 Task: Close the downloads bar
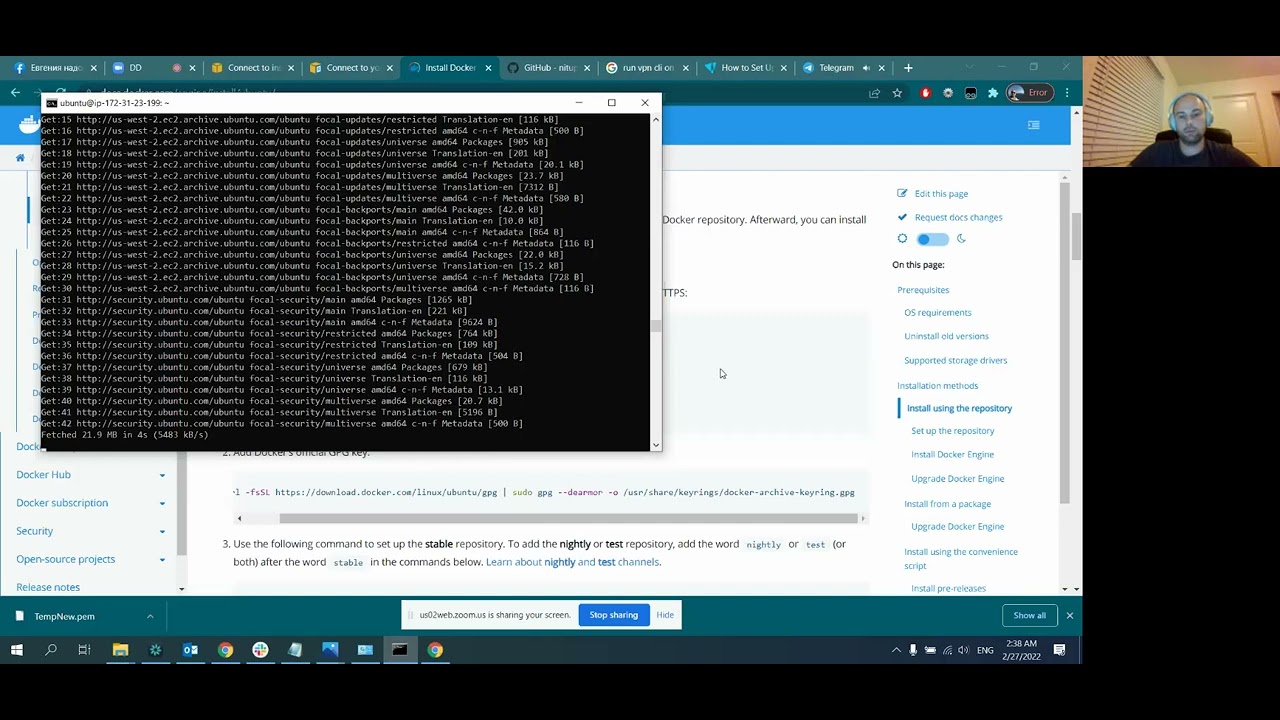pyautogui.click(x=1069, y=616)
